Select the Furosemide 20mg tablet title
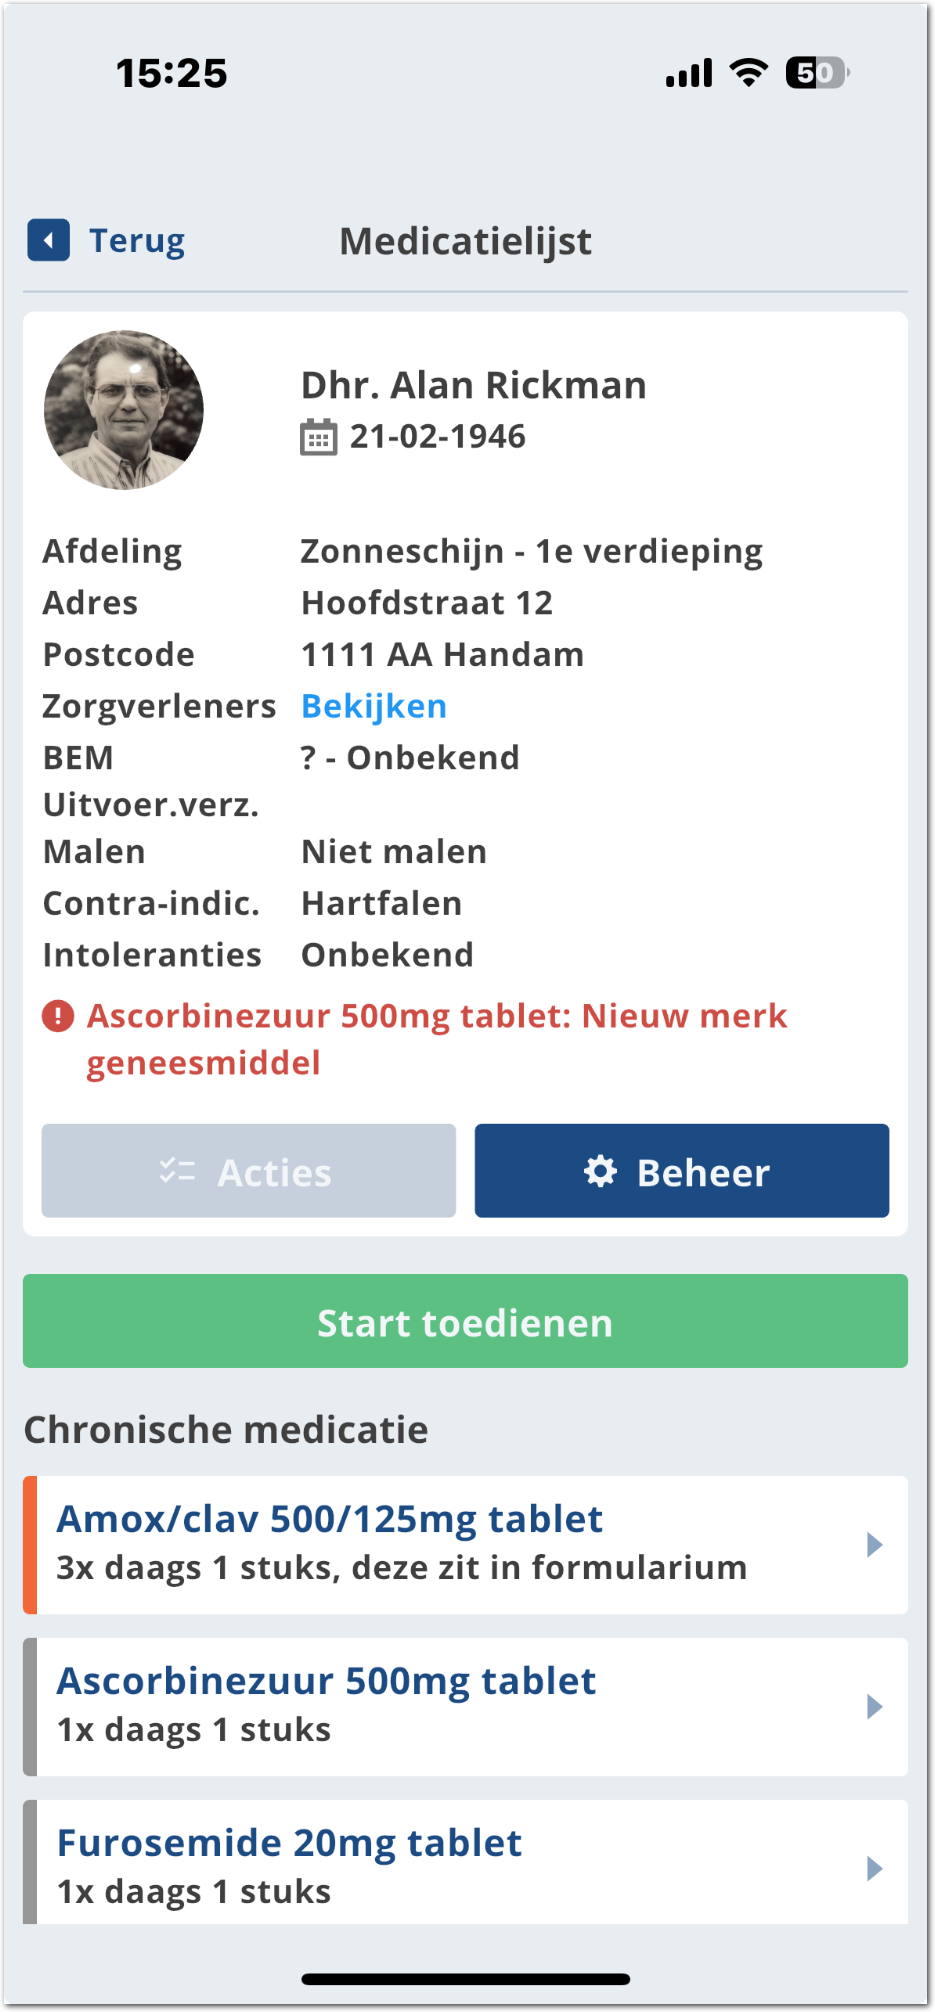The height and width of the screenshot is (2012, 935). (x=290, y=1843)
